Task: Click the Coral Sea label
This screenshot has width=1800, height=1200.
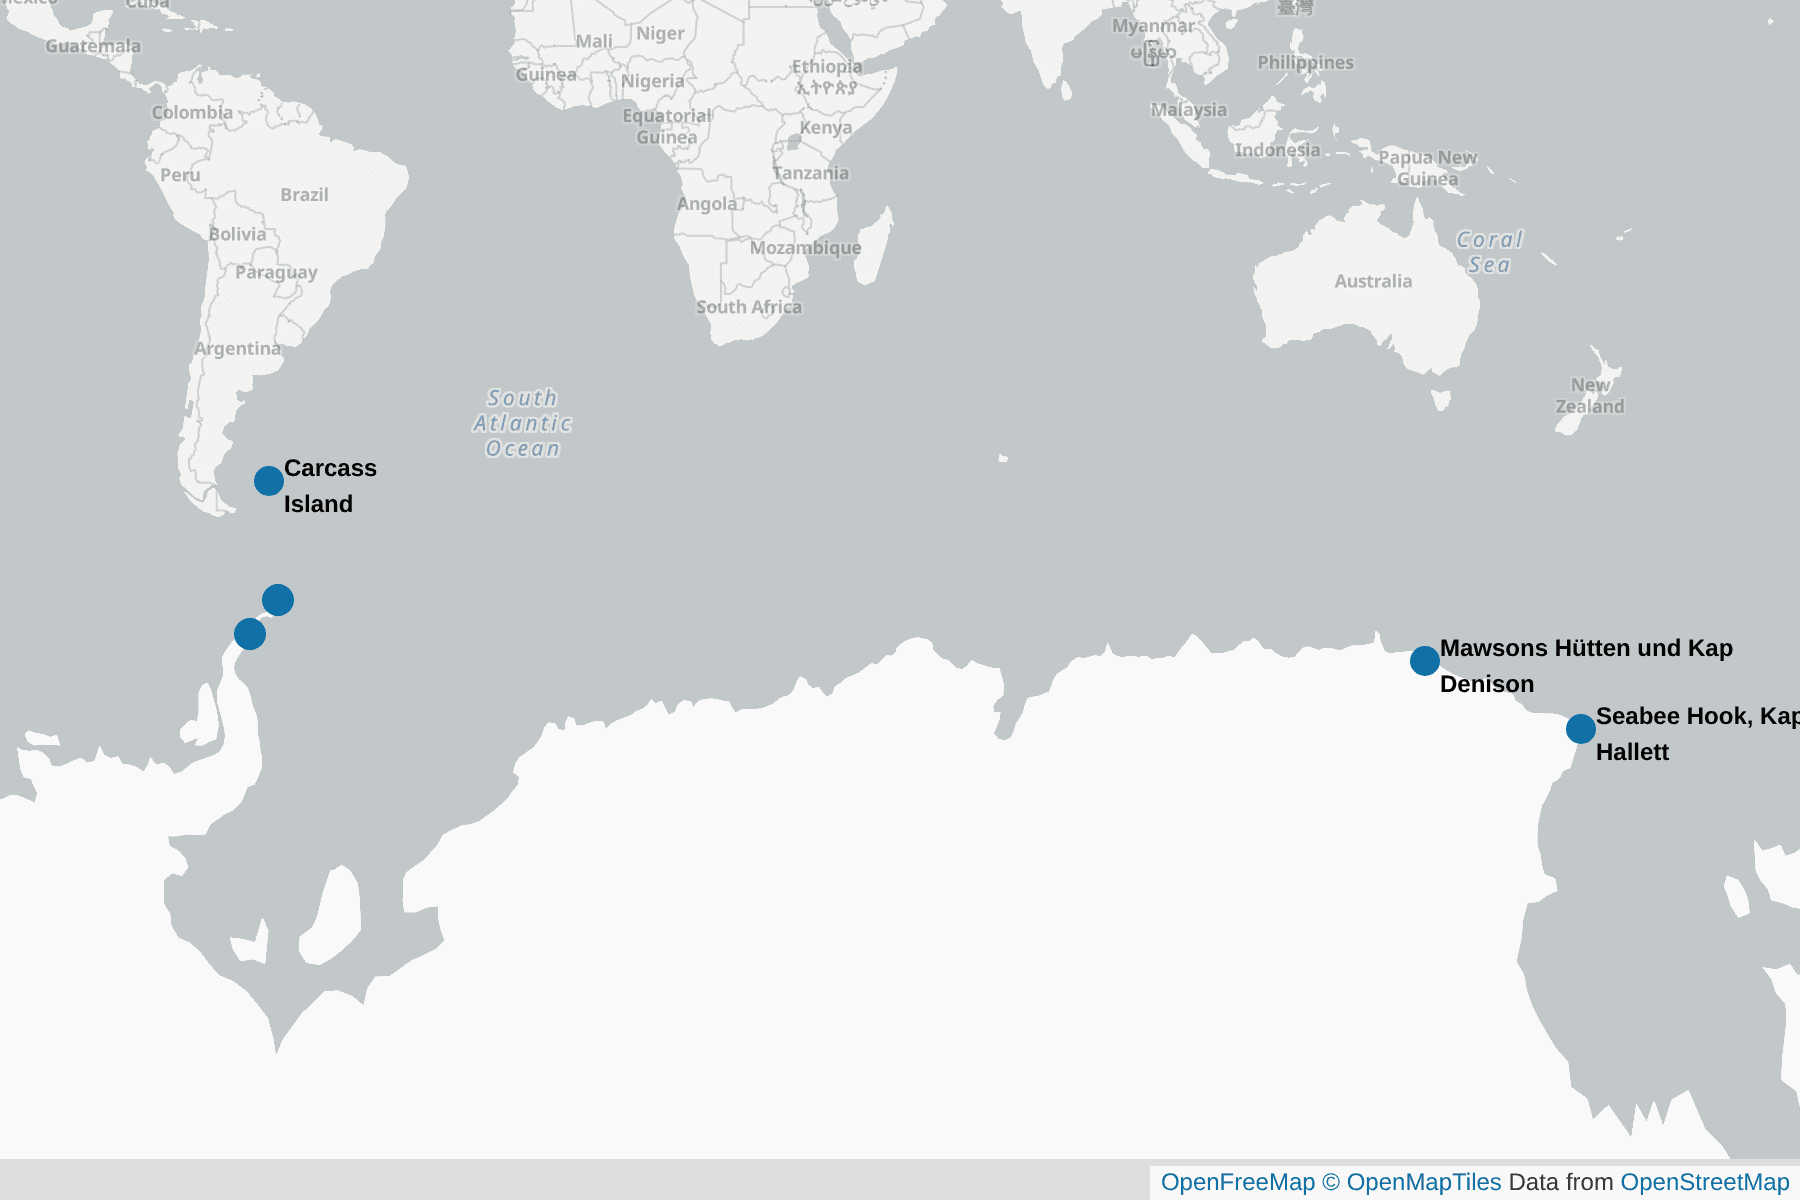Action: (1489, 252)
